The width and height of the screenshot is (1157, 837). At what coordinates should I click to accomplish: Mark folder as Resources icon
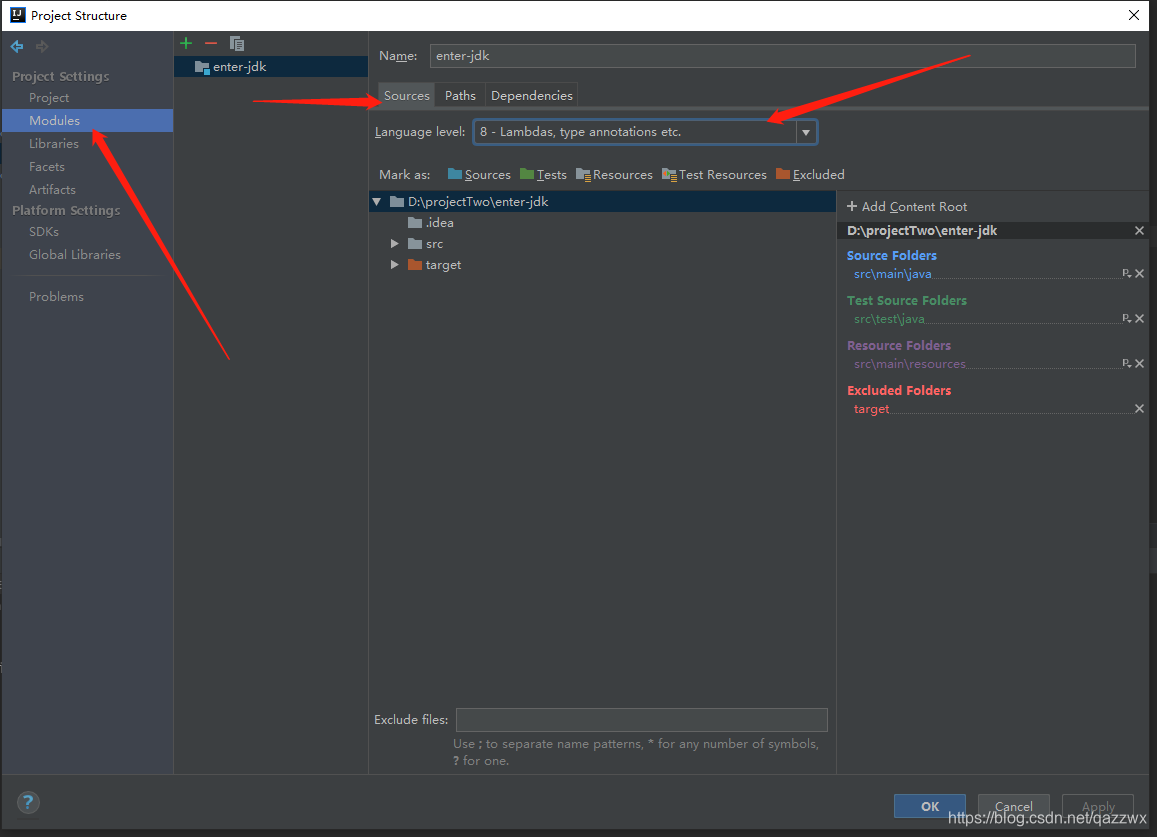tap(582, 174)
